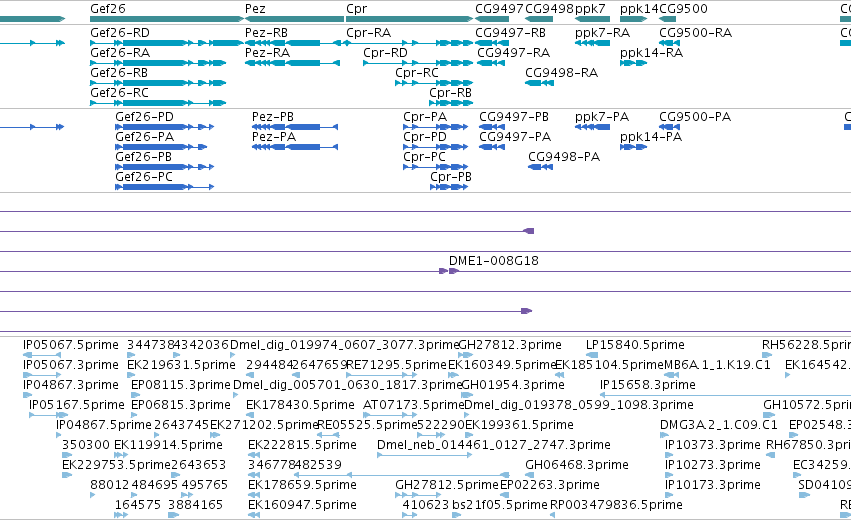The image size is (851, 520).
Task: Select the GH06468.3prime EST label
Action: (576, 465)
